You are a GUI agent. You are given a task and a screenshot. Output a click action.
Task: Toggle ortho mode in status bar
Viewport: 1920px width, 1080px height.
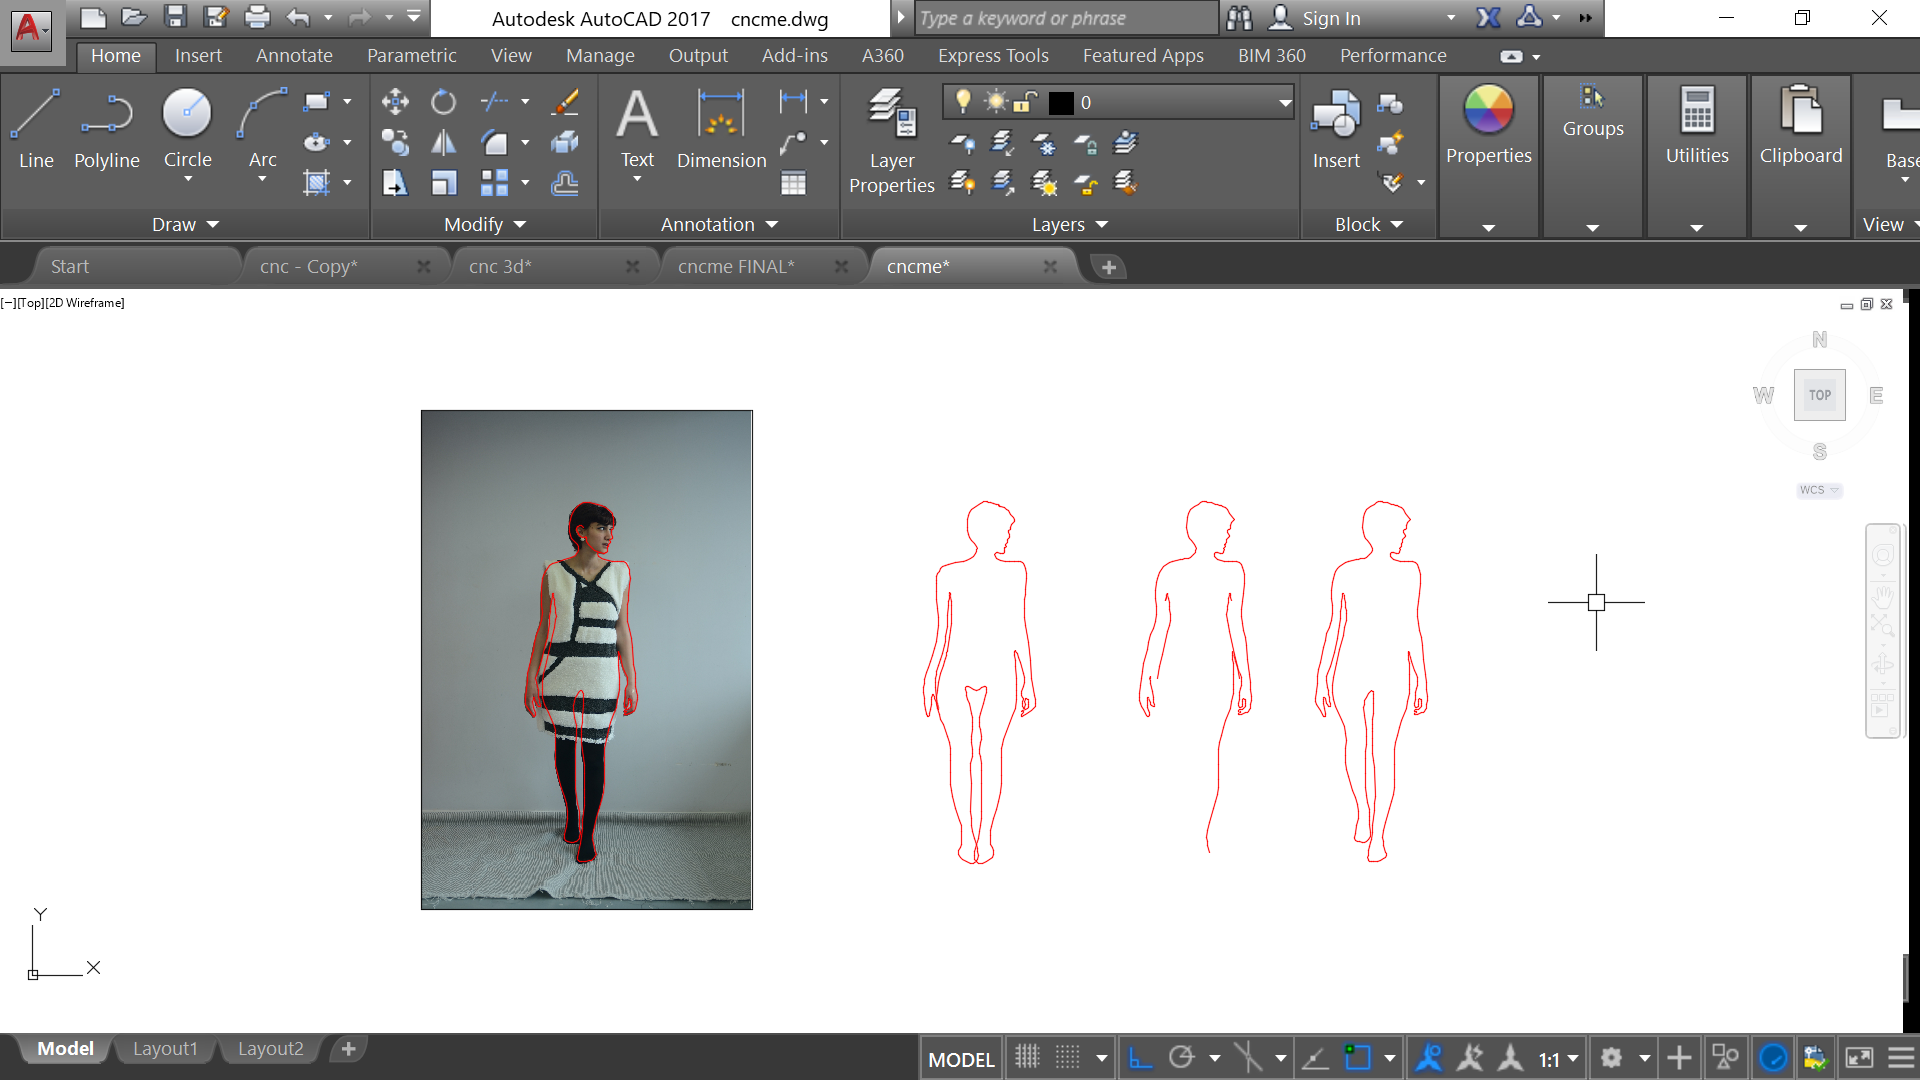(1140, 1057)
